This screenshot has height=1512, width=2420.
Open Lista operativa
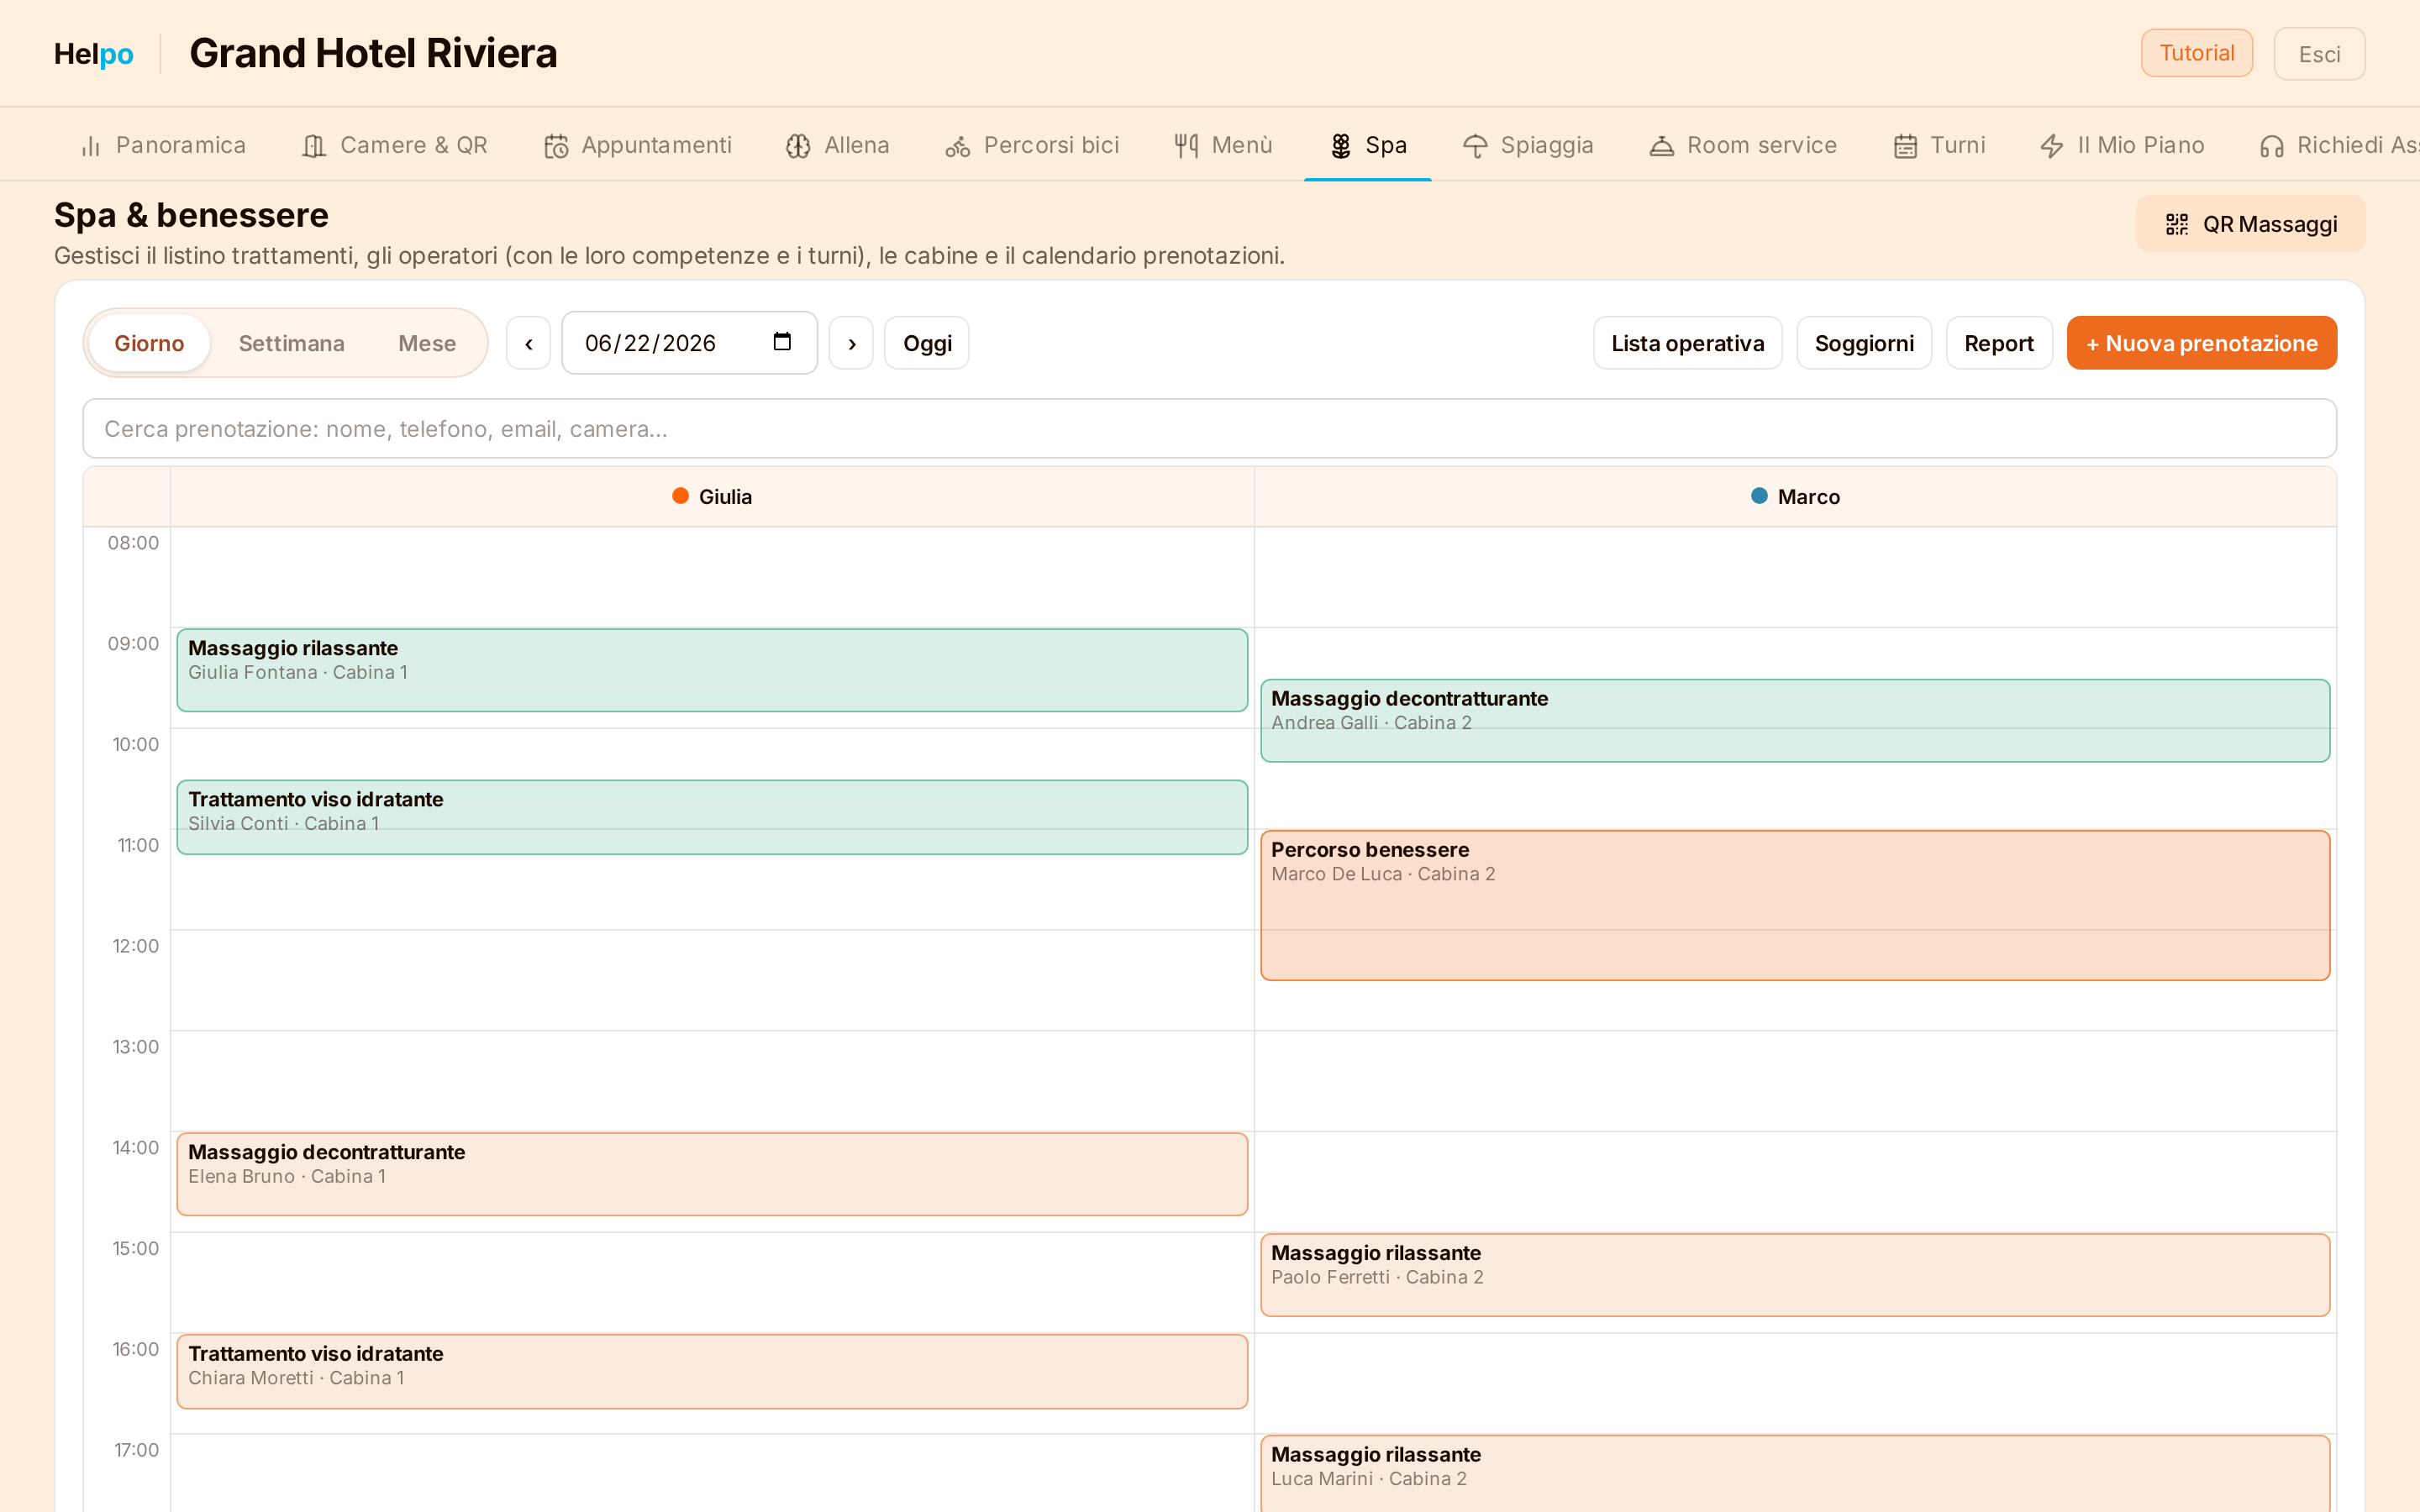point(1687,343)
